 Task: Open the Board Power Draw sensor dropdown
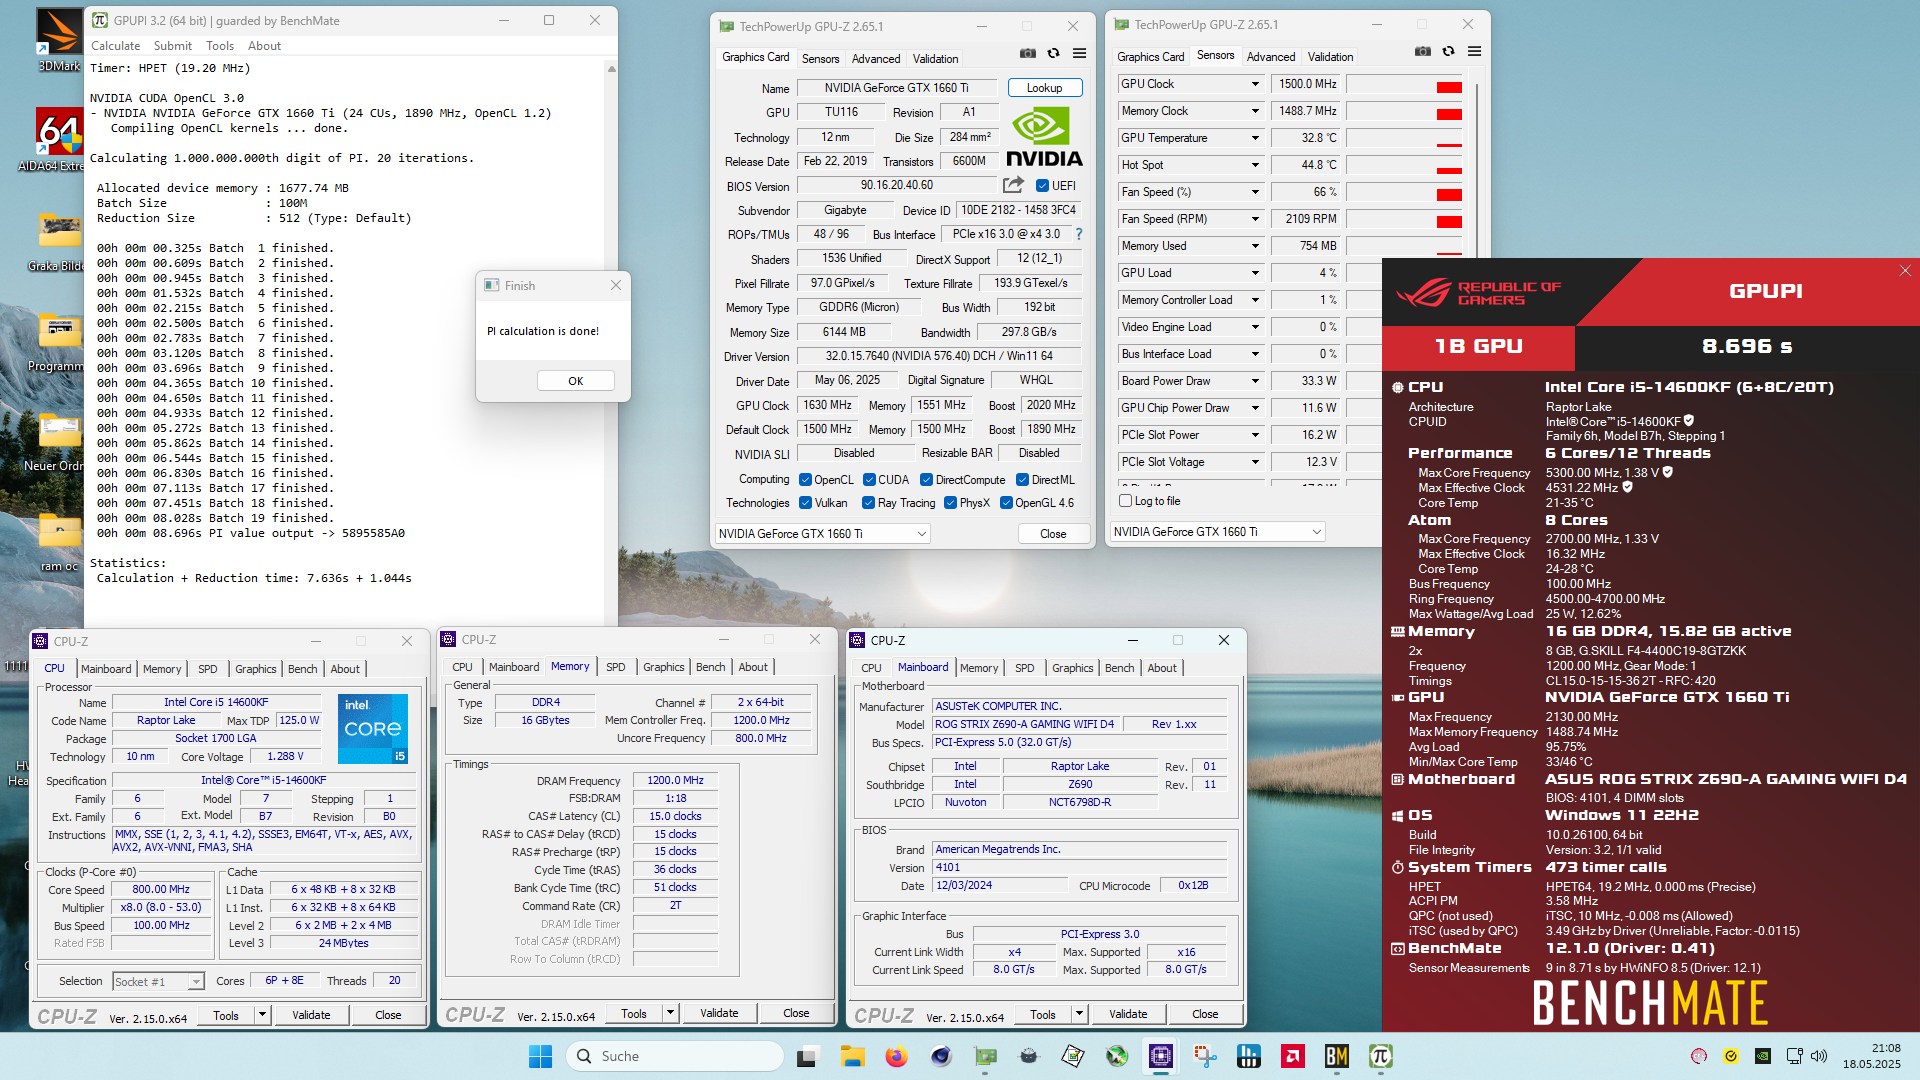click(x=1255, y=381)
